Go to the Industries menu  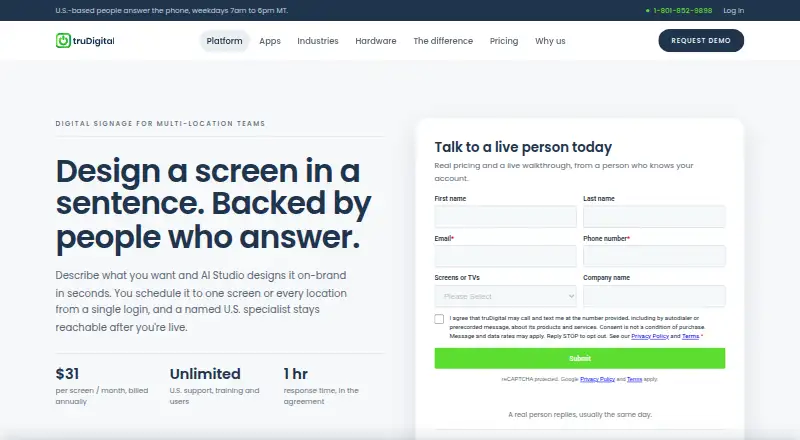[x=318, y=41]
